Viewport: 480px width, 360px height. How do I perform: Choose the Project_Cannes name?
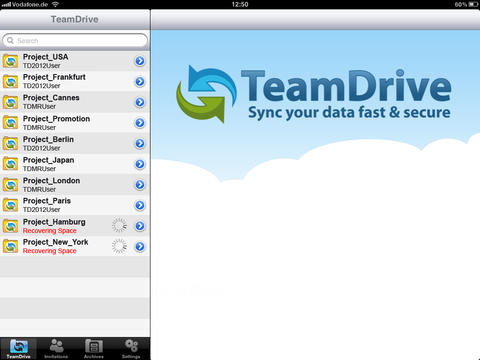pos(51,98)
